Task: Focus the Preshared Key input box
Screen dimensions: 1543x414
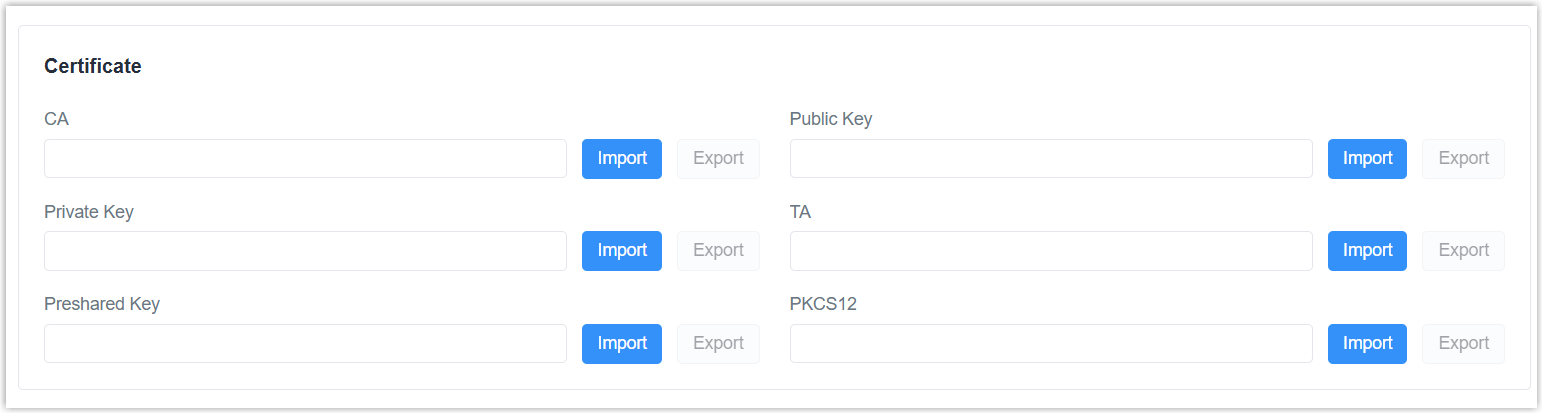Action: coord(305,344)
